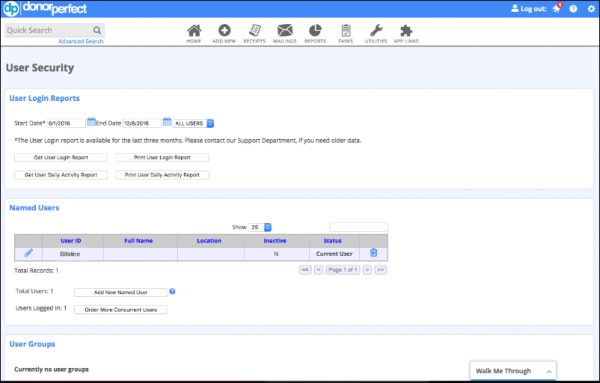Click the Quick Search magnifier icon
600x383 pixels.
coord(97,30)
